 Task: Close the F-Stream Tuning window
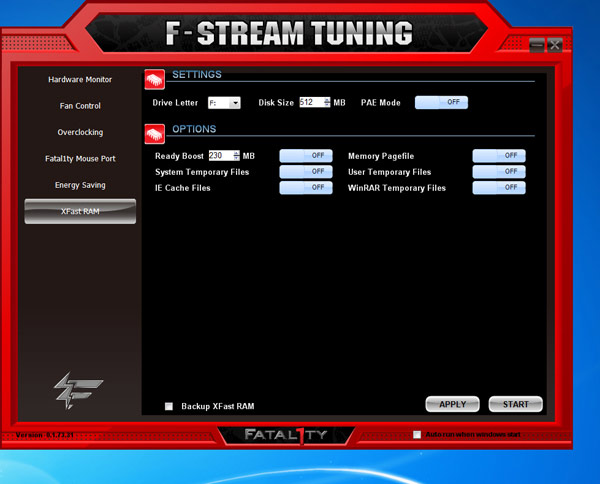(x=555, y=45)
